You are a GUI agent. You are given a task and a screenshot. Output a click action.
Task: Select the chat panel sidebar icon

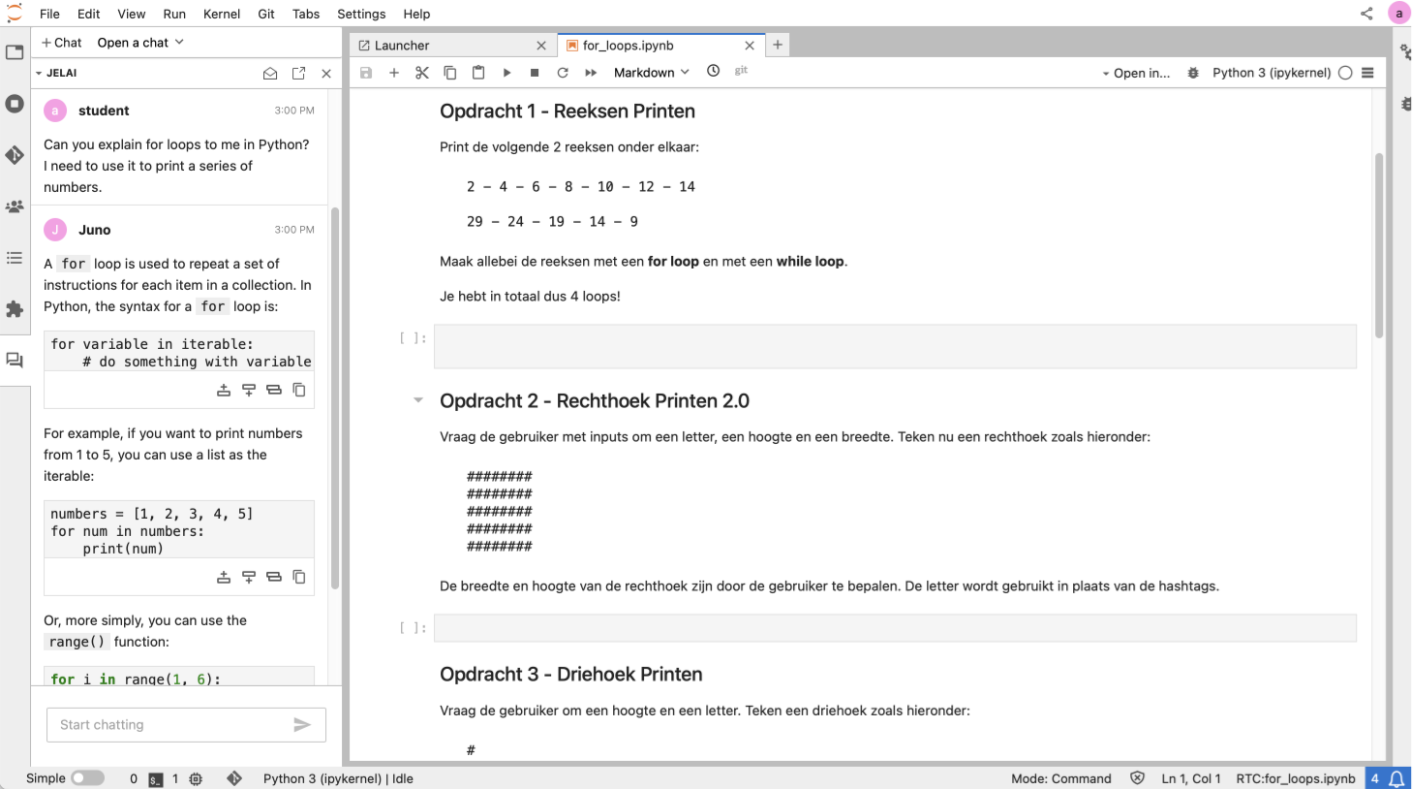pyautogui.click(x=14, y=360)
